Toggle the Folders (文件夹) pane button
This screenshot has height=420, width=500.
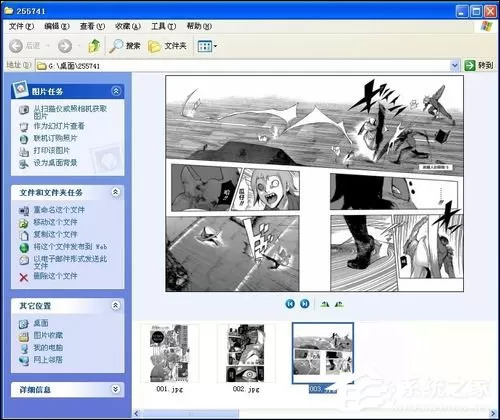coord(167,46)
